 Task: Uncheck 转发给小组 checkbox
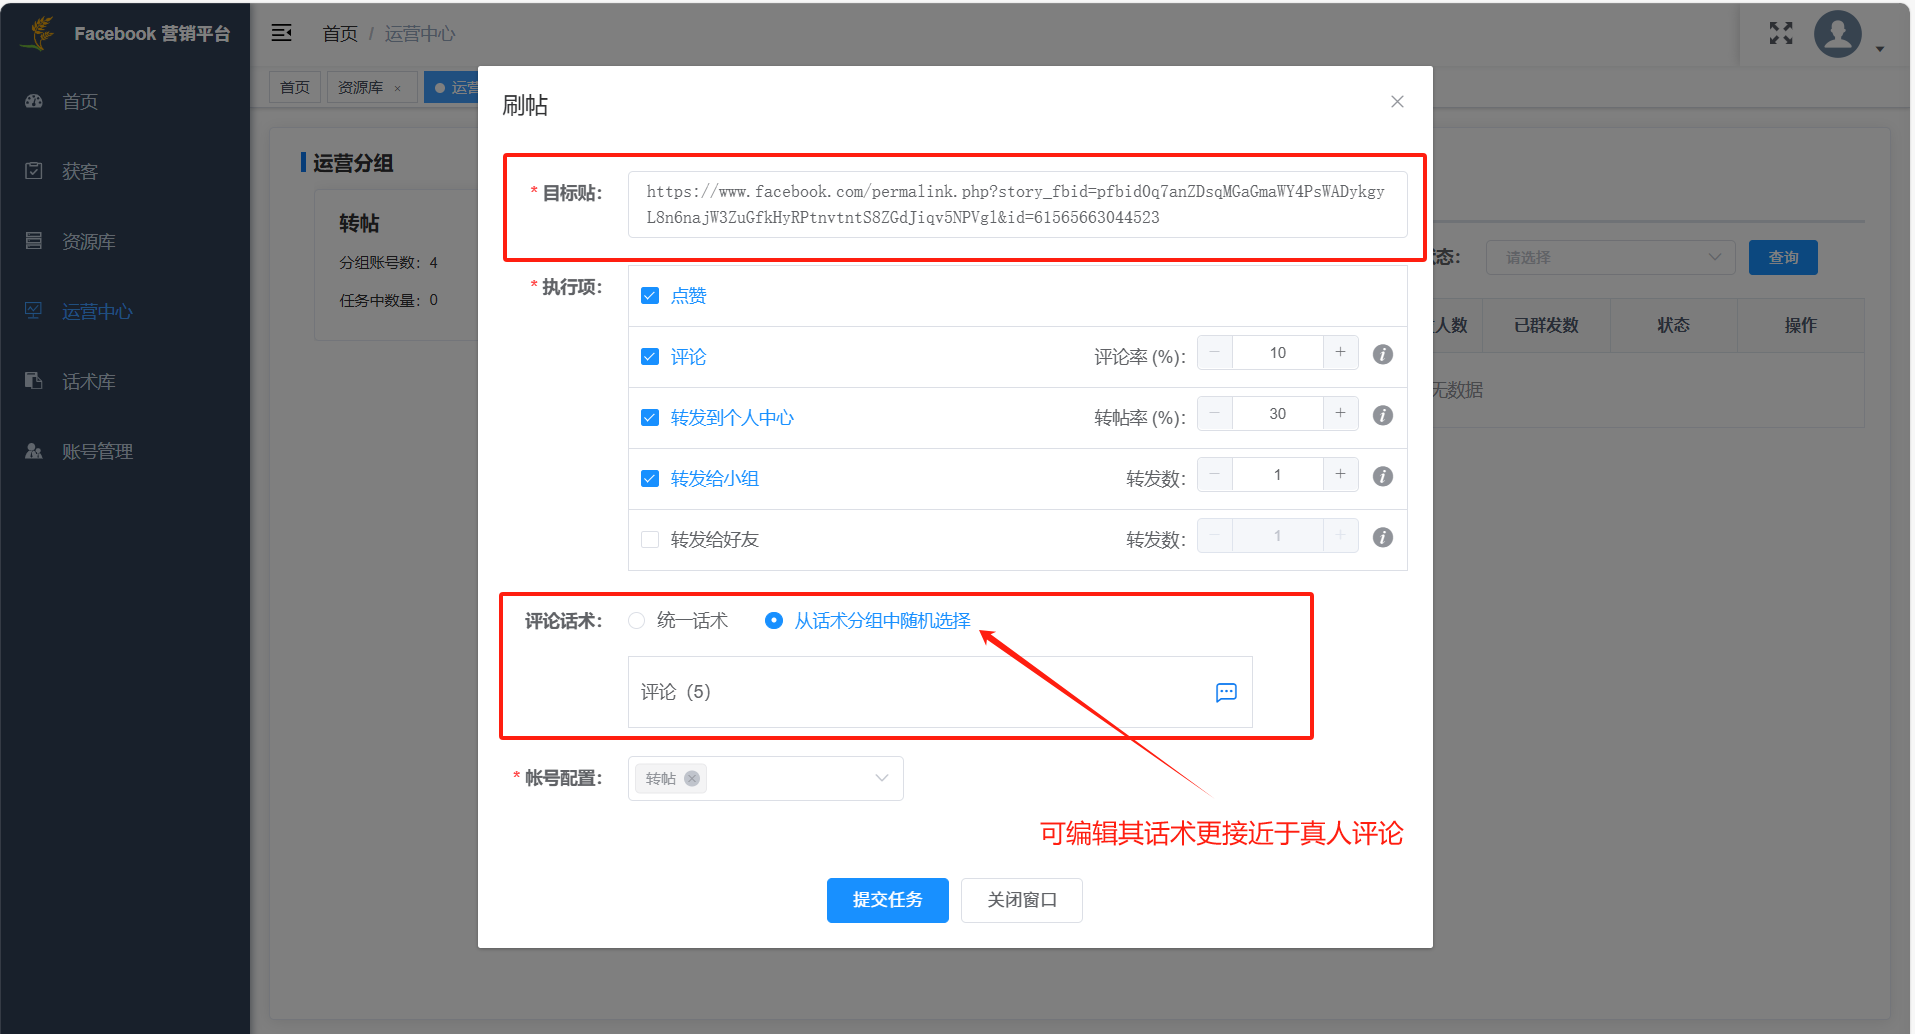650,478
